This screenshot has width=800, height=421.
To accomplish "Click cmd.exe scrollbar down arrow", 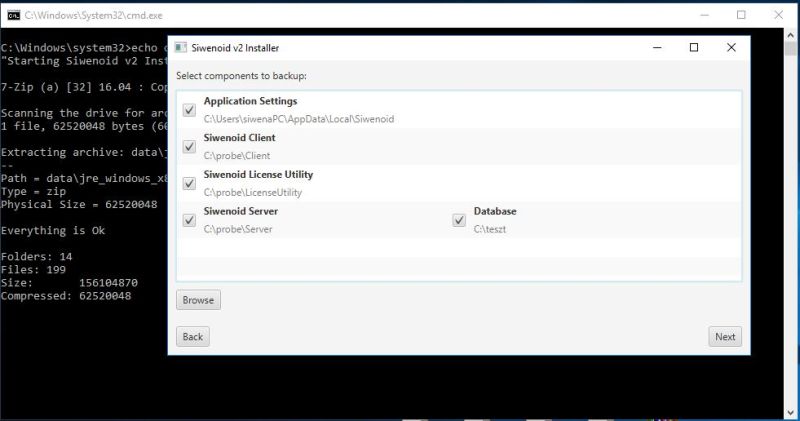I will click(x=791, y=413).
